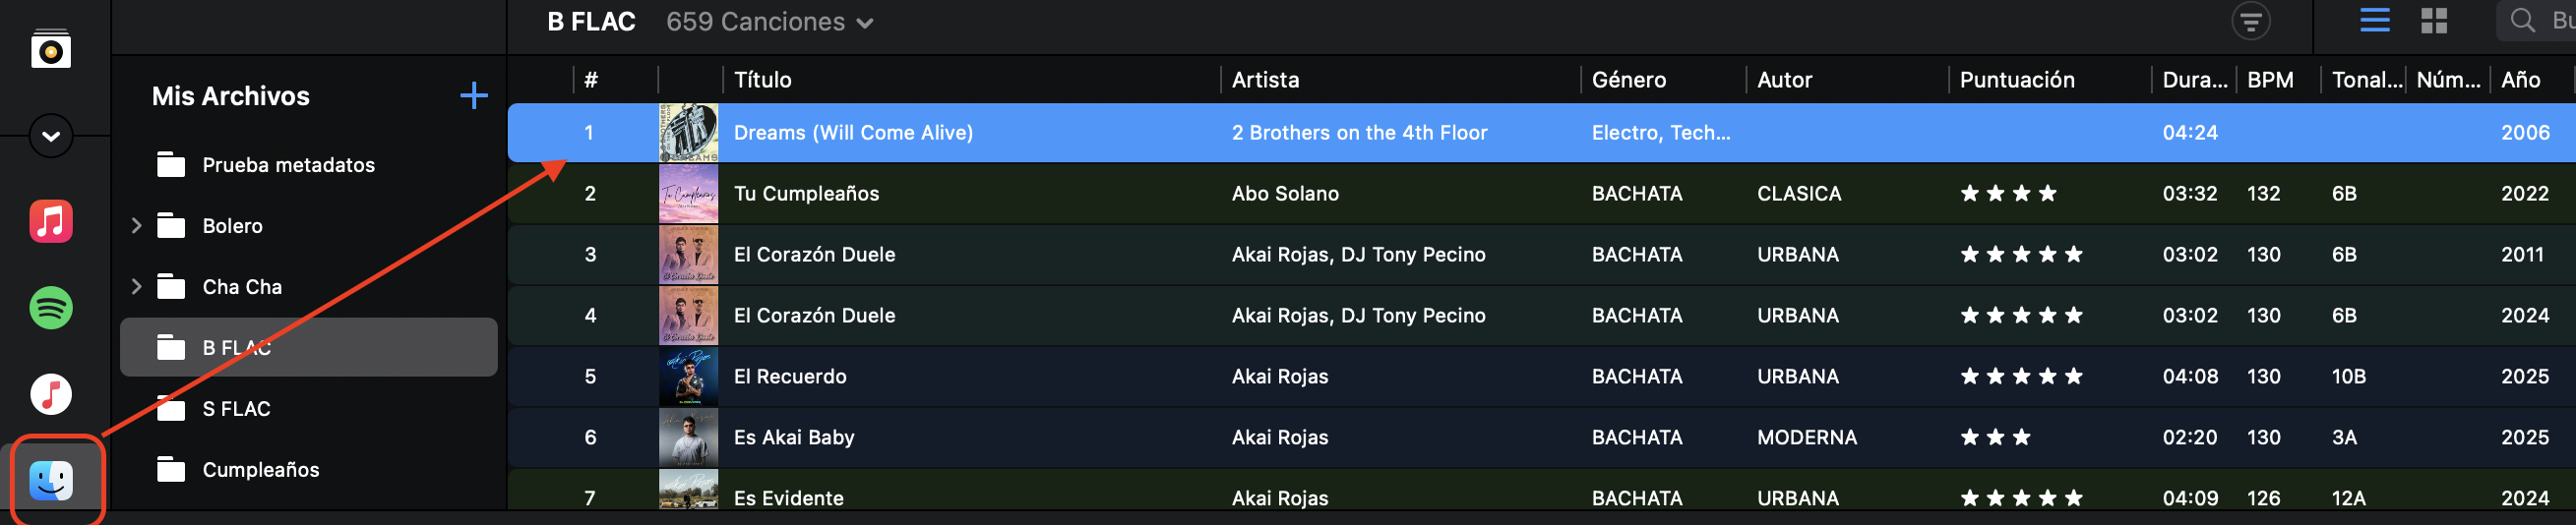Open the Prueba metadatos folder
Screen dimensions: 2576x525
click(x=288, y=165)
